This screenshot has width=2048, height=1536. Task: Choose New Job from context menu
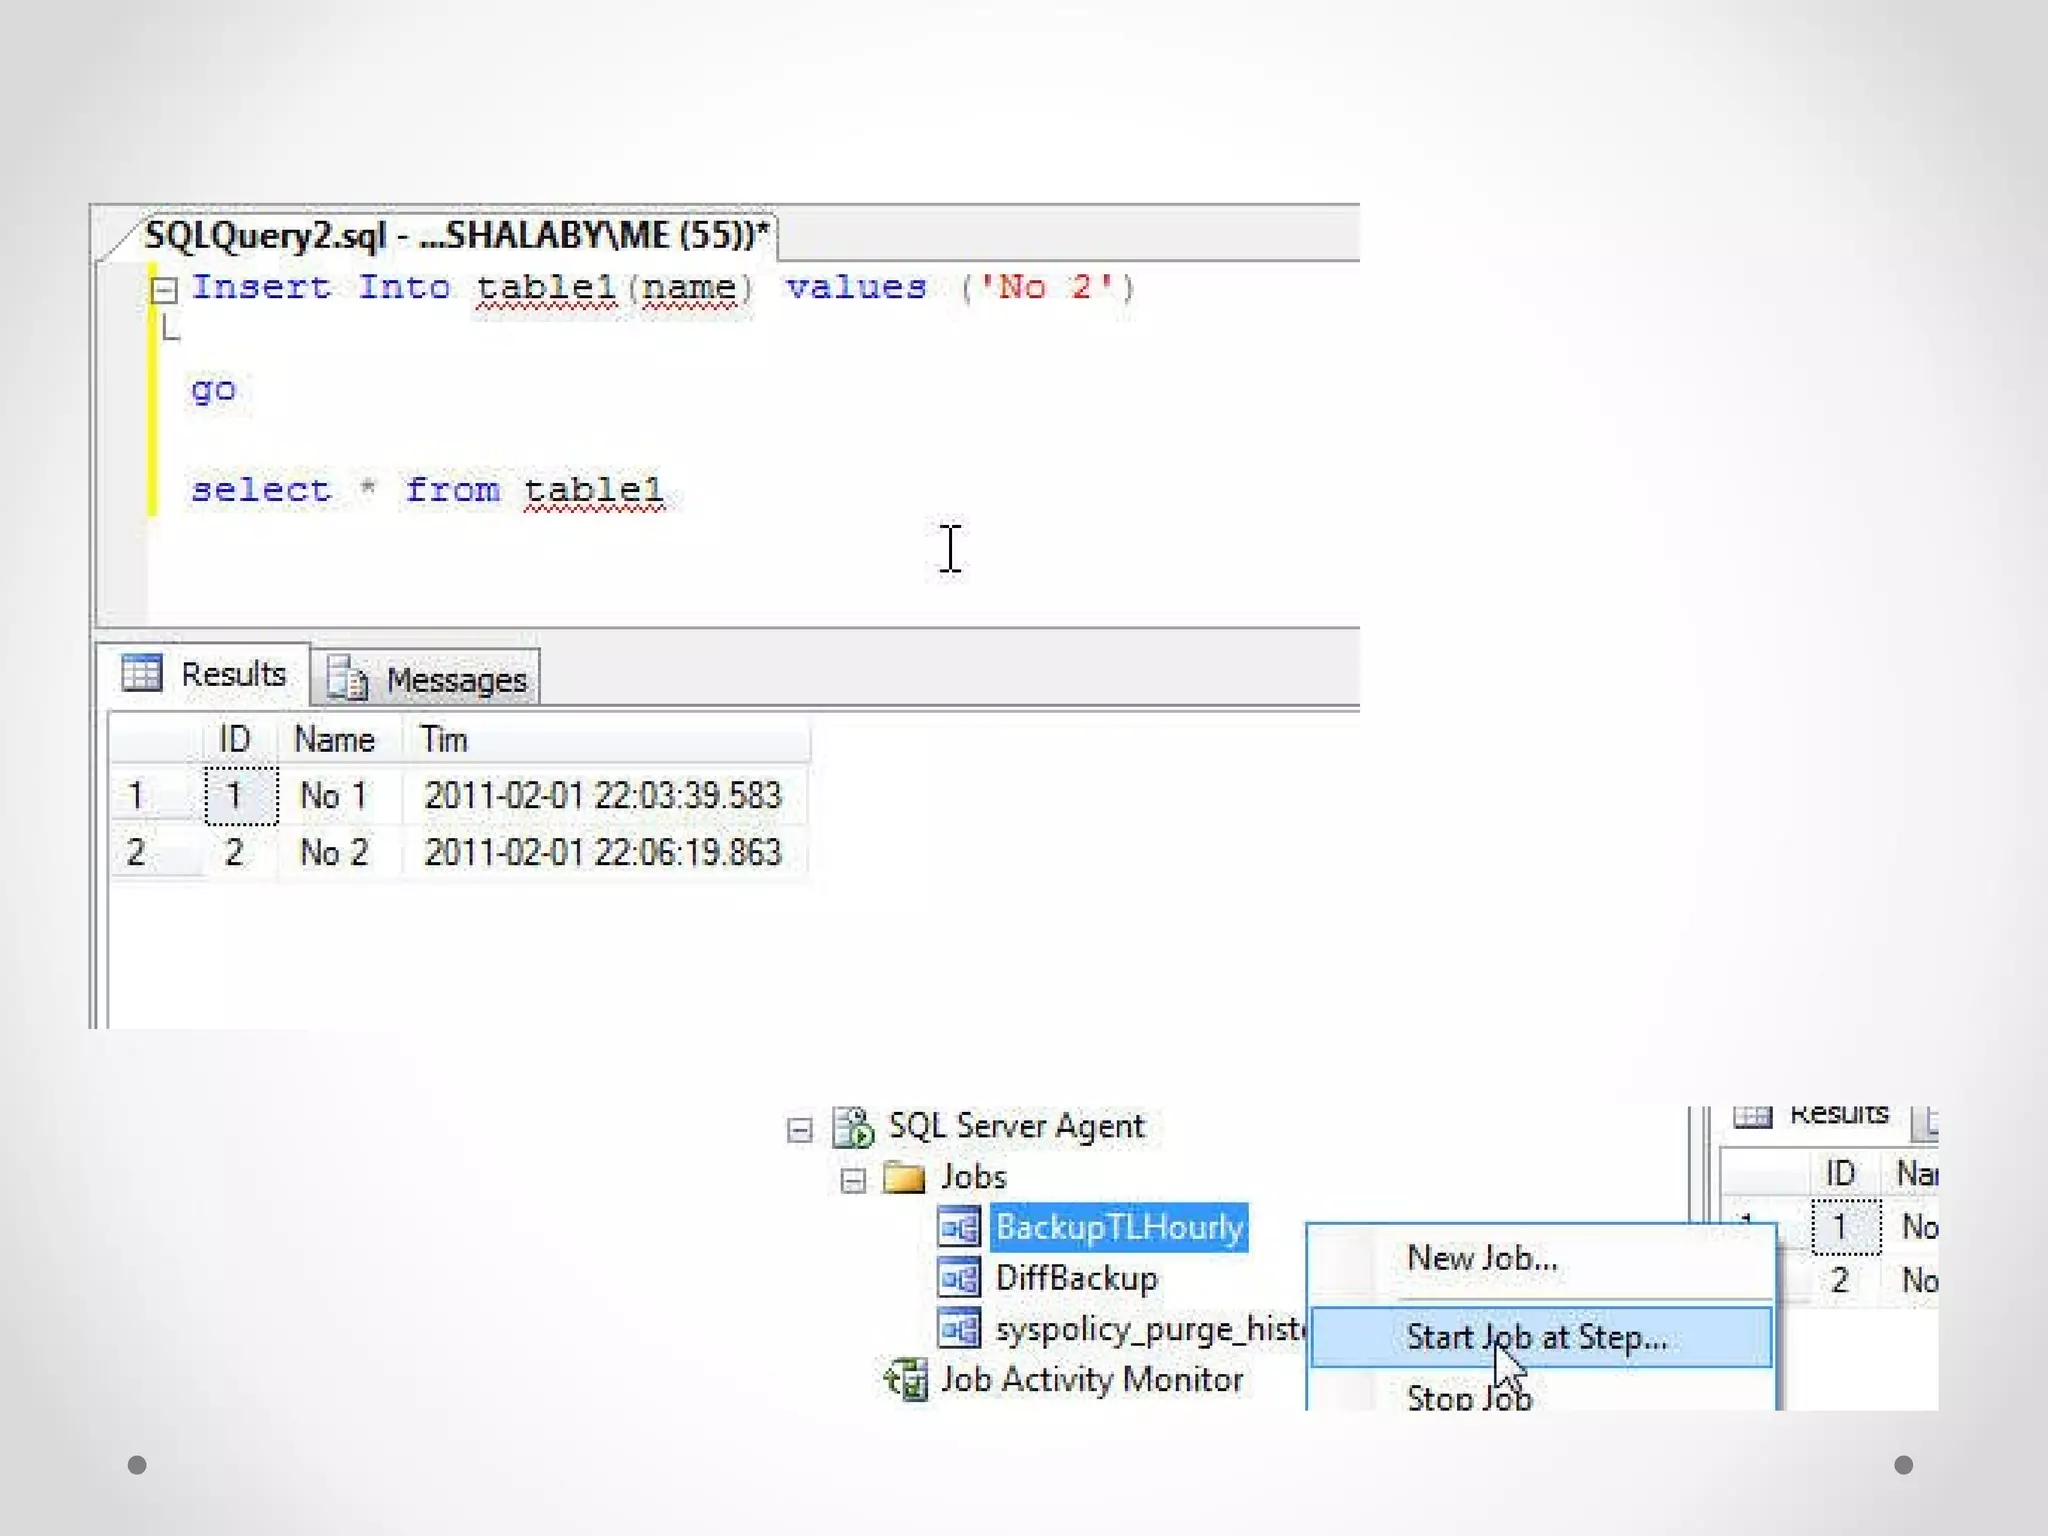(1481, 1258)
